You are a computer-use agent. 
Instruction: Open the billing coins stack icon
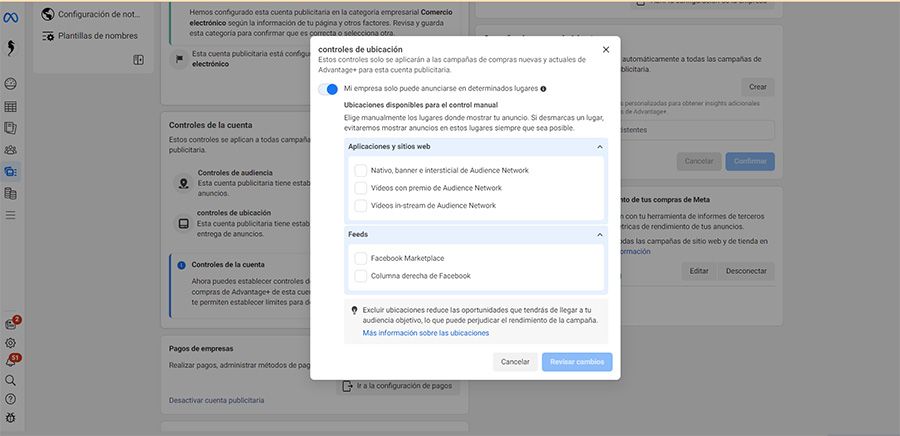click(10, 194)
